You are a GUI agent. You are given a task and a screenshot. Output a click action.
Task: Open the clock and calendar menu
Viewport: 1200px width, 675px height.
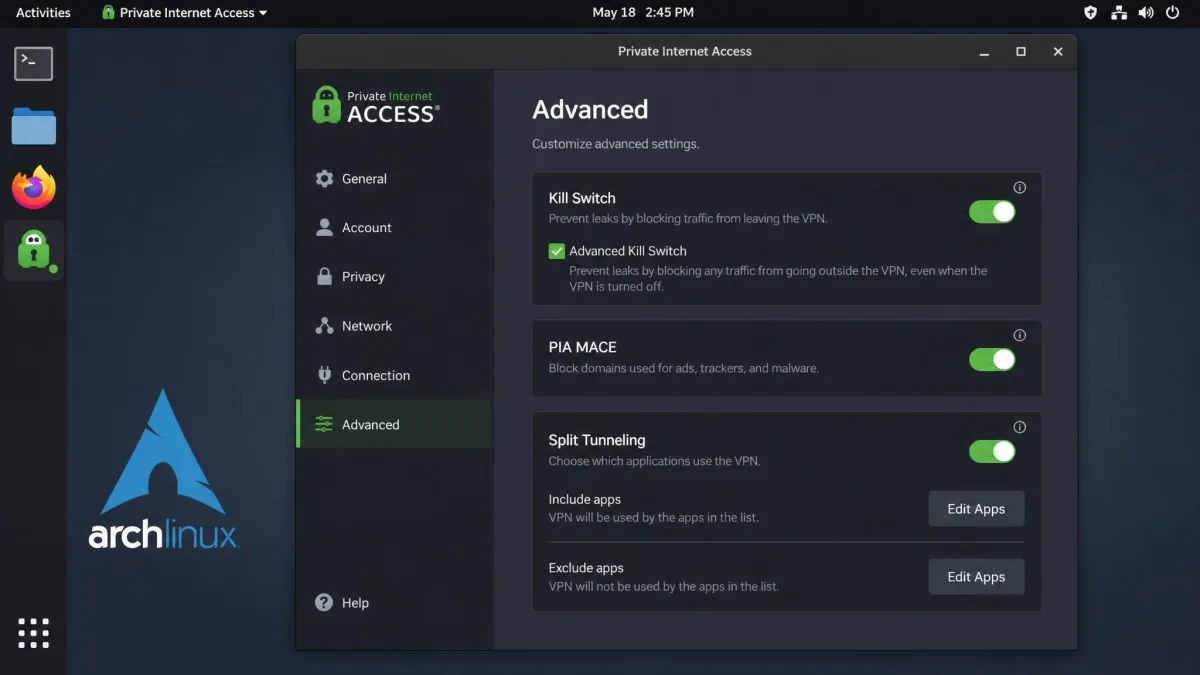[643, 13]
